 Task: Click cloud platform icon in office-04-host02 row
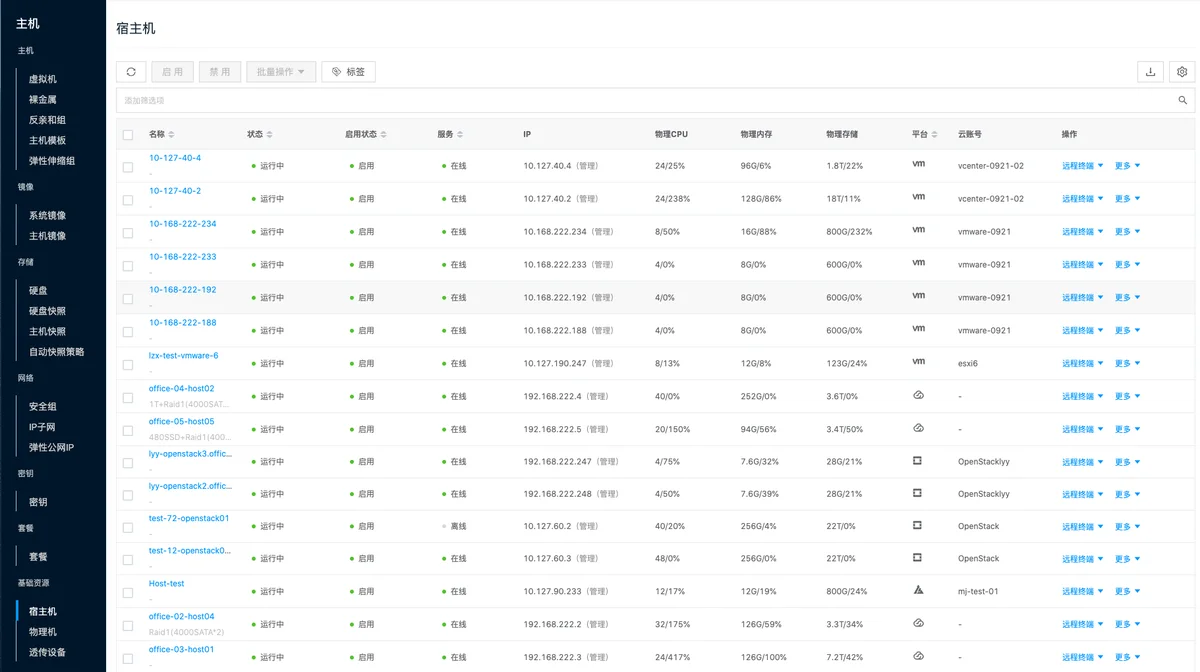click(918, 395)
